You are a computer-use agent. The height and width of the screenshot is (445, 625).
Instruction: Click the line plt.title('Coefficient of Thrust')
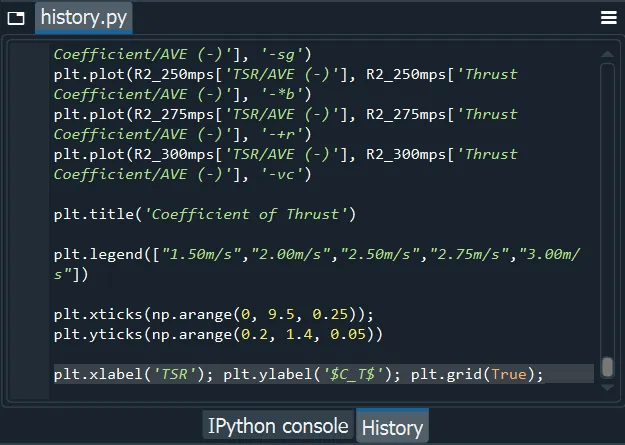tap(205, 214)
